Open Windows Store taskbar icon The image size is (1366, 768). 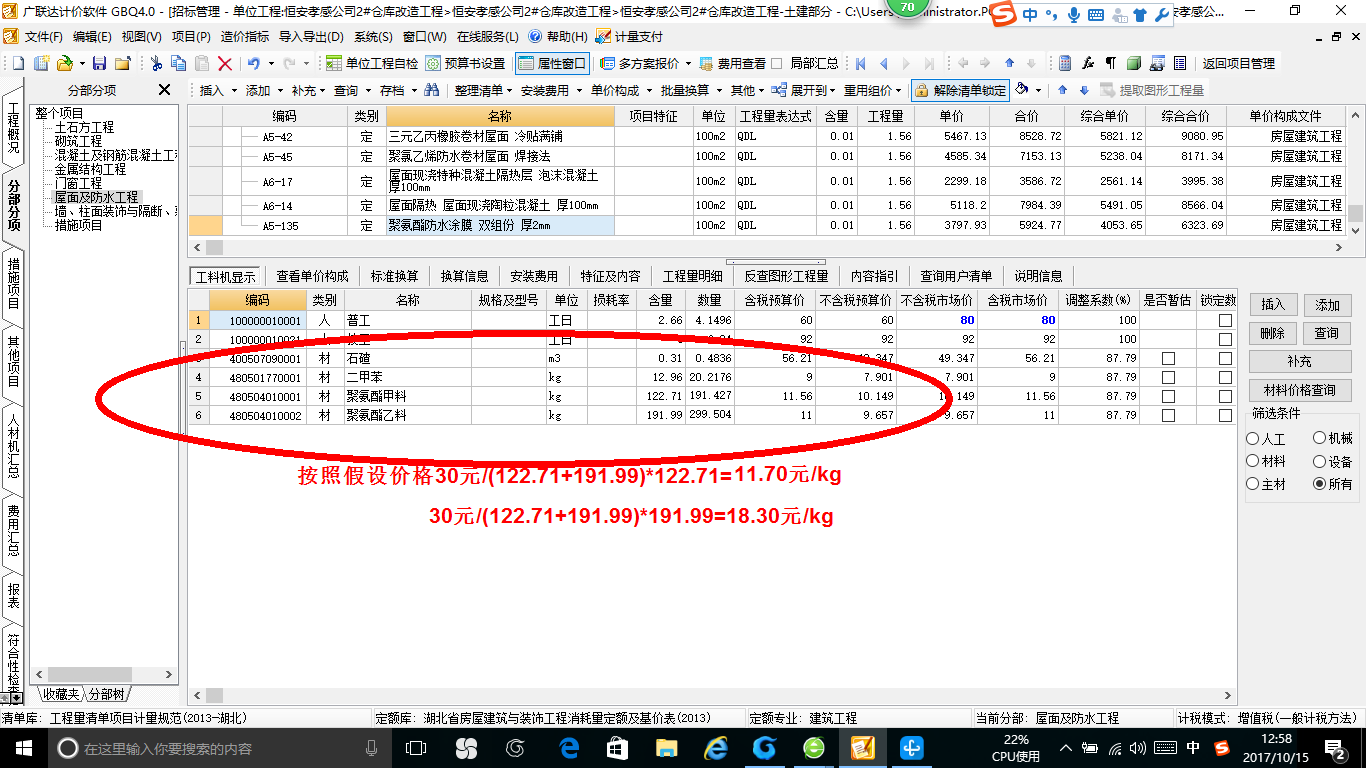(617, 748)
